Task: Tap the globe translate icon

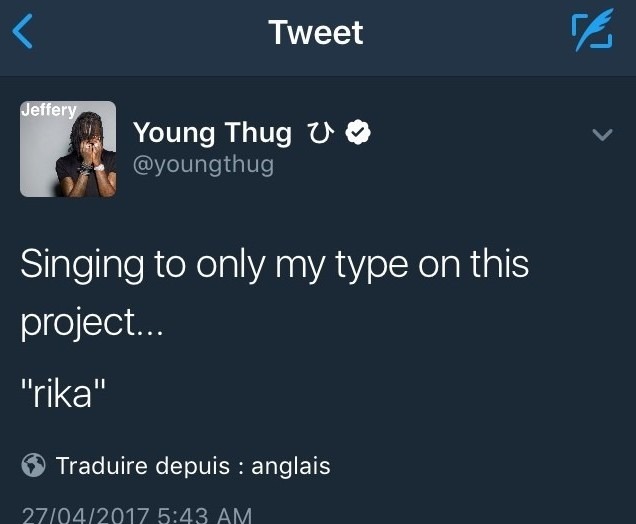Action: (33, 465)
